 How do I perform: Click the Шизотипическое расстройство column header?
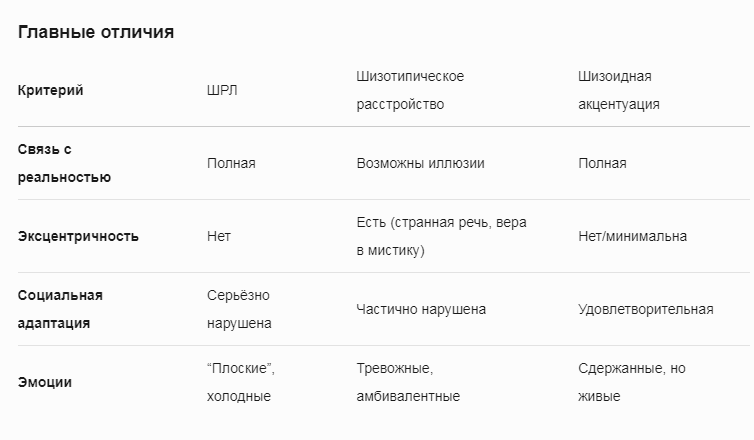click(410, 90)
